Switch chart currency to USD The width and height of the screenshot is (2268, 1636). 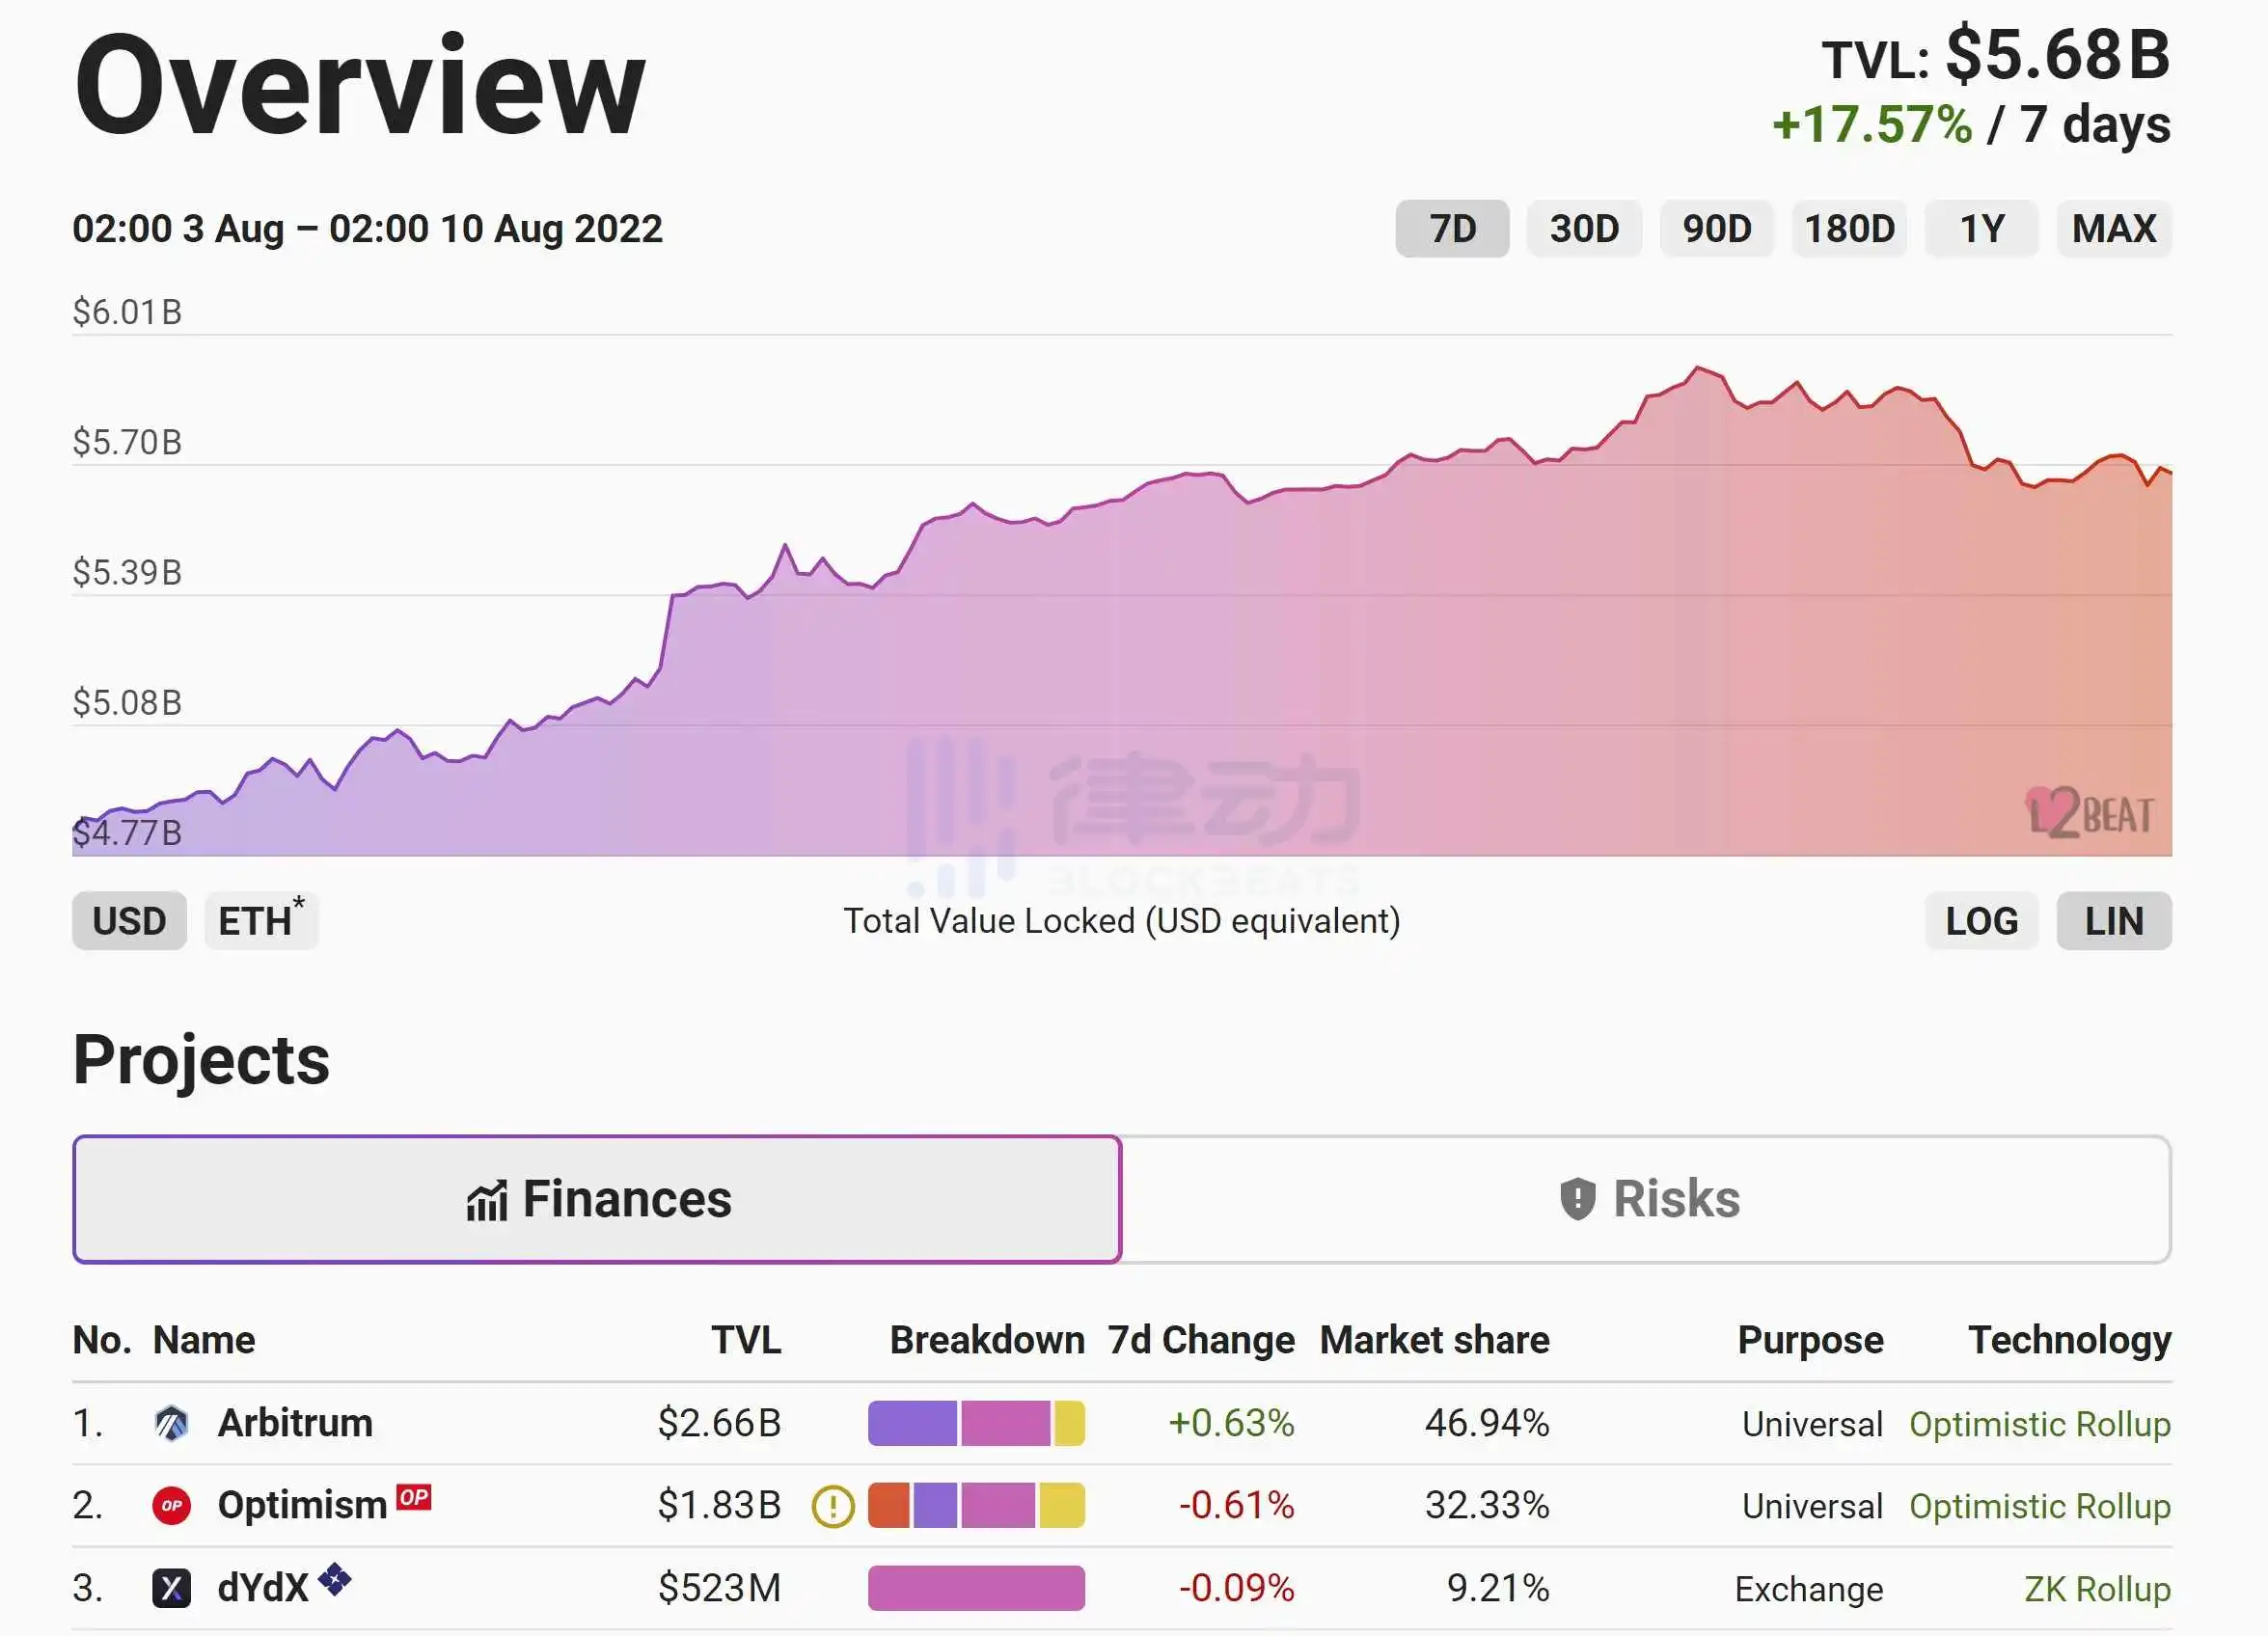pos(129,920)
